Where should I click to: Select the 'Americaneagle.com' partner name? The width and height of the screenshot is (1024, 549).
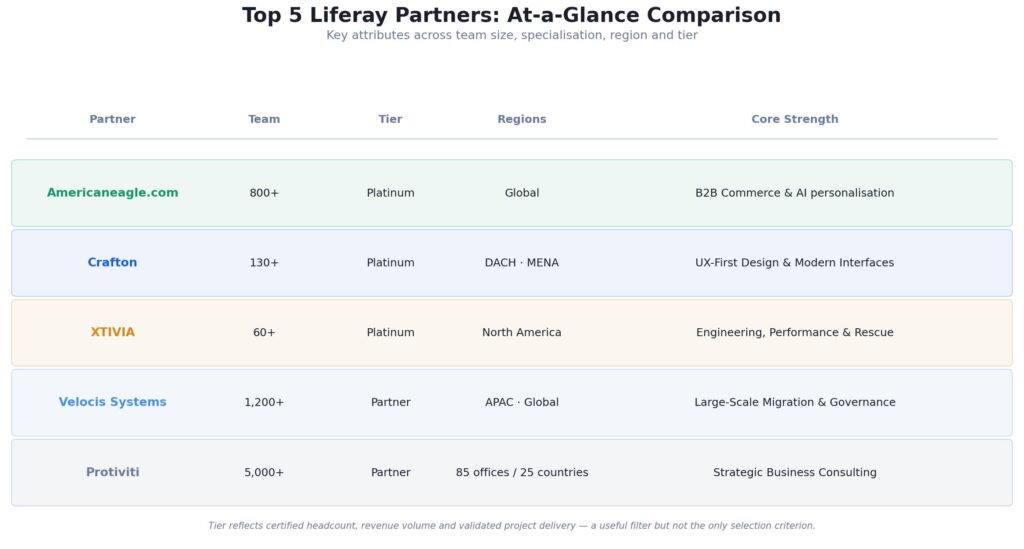112,193
